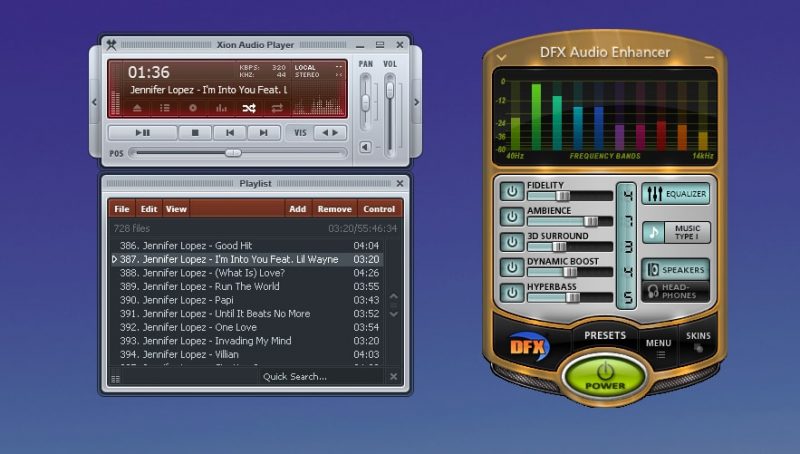
Task: Open the playlist Remove menu
Action: point(334,209)
